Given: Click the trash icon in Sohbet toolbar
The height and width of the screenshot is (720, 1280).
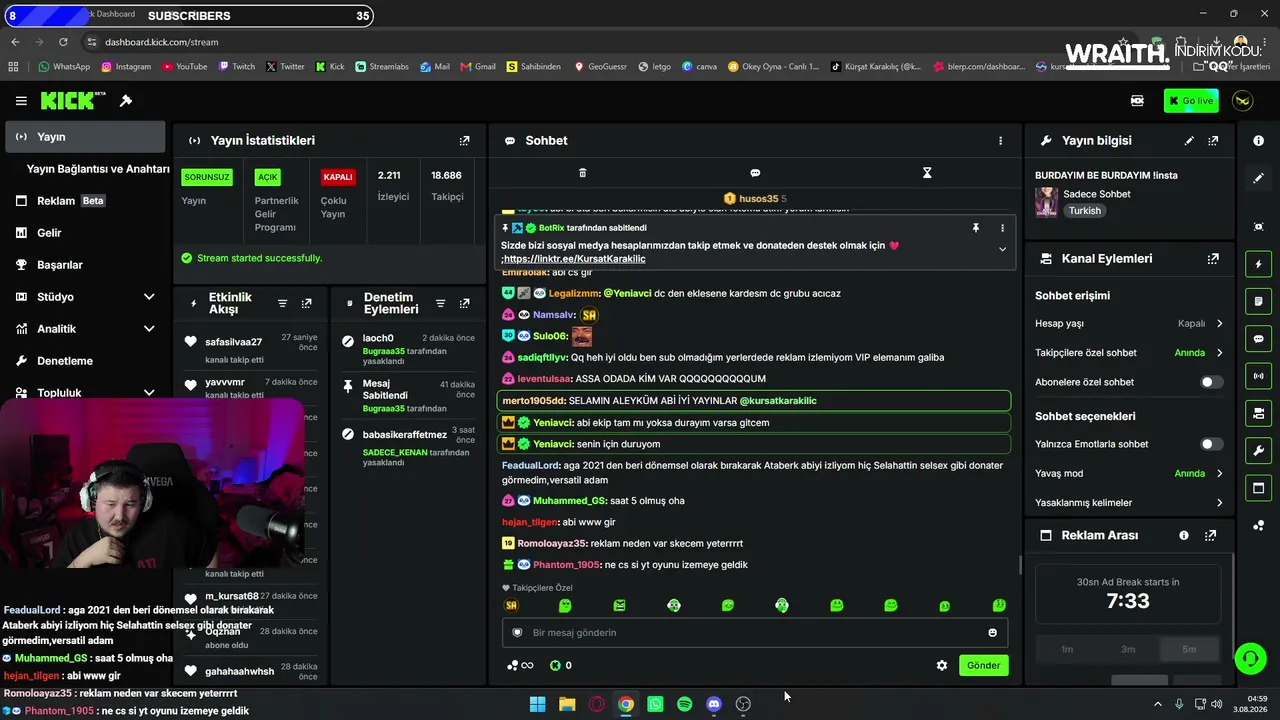Looking at the screenshot, I should tap(583, 173).
